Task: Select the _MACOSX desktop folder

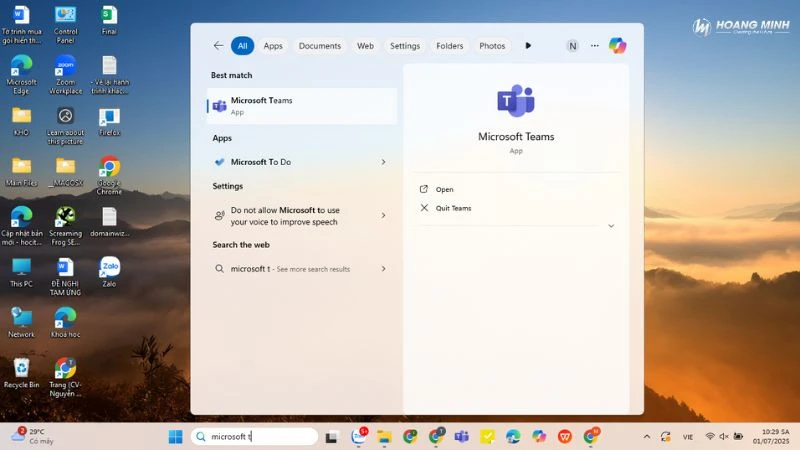Action: [x=65, y=172]
